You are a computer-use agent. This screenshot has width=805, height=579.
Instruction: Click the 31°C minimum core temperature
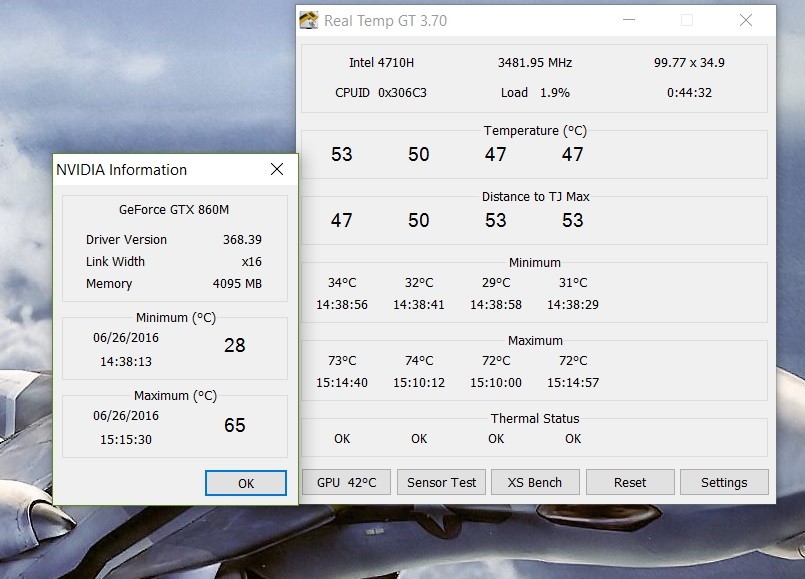(x=573, y=283)
